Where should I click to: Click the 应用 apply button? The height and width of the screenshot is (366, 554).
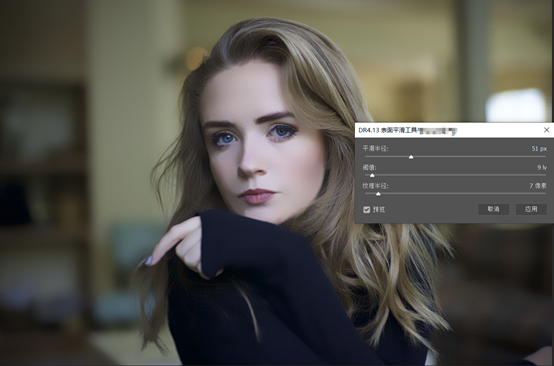click(531, 209)
